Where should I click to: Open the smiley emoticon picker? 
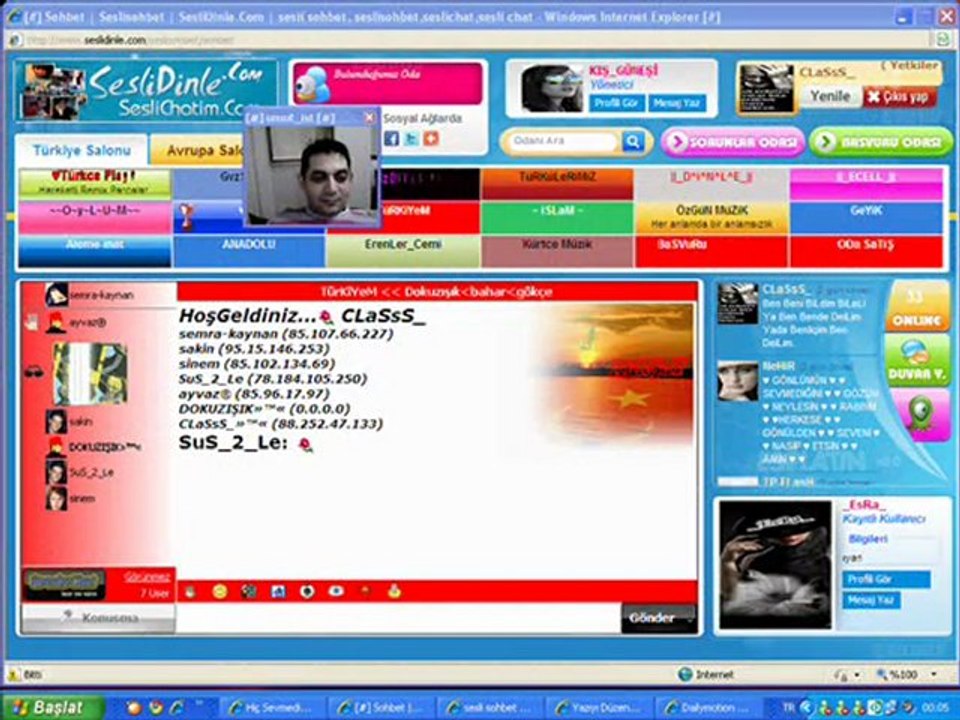click(x=219, y=591)
